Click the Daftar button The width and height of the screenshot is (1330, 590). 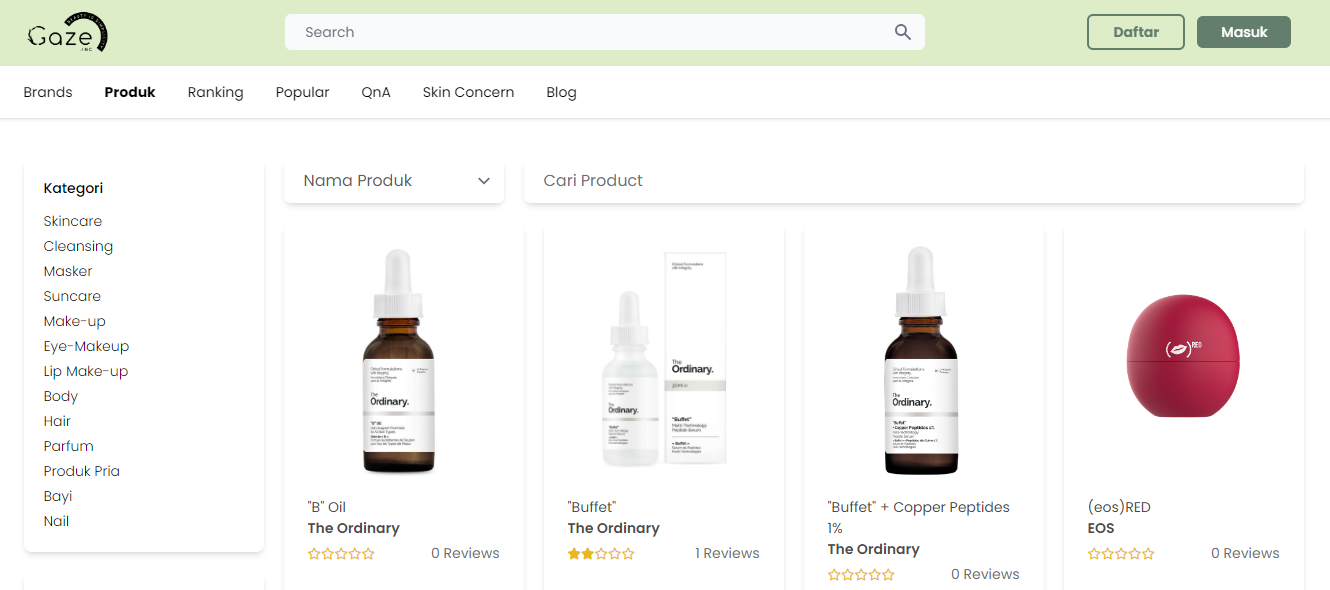click(x=1136, y=32)
